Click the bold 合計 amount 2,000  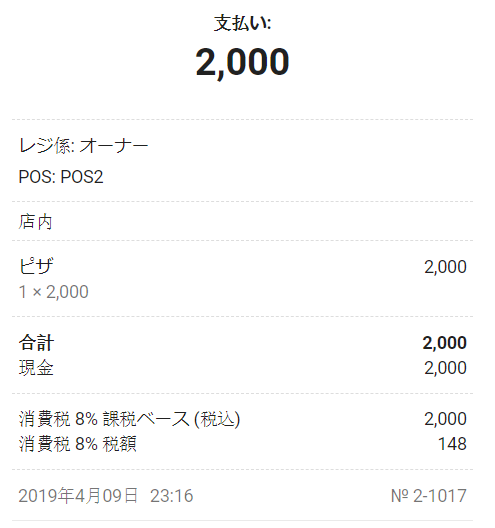(444, 343)
